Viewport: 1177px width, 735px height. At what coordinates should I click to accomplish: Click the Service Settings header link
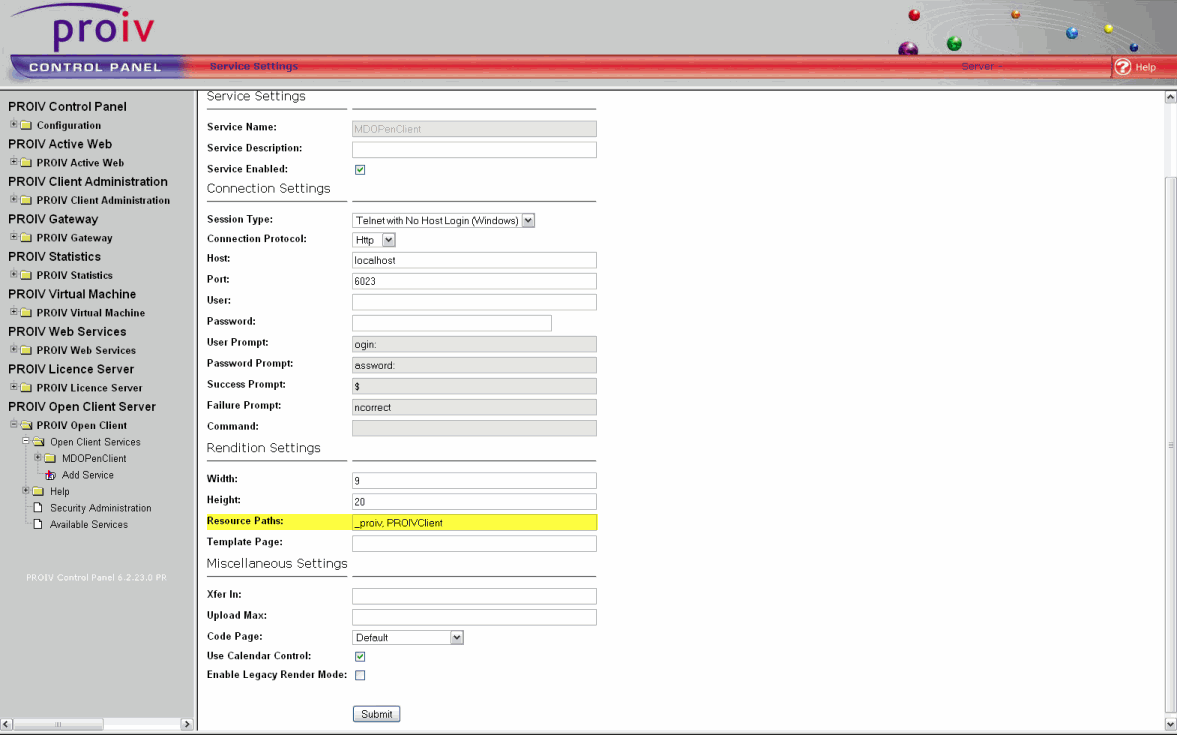[x=254, y=66]
